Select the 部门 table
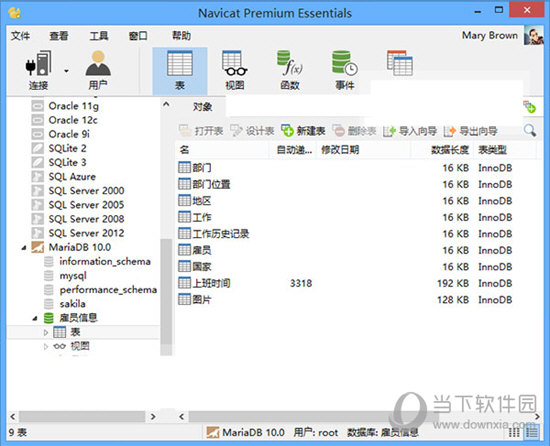 point(195,168)
